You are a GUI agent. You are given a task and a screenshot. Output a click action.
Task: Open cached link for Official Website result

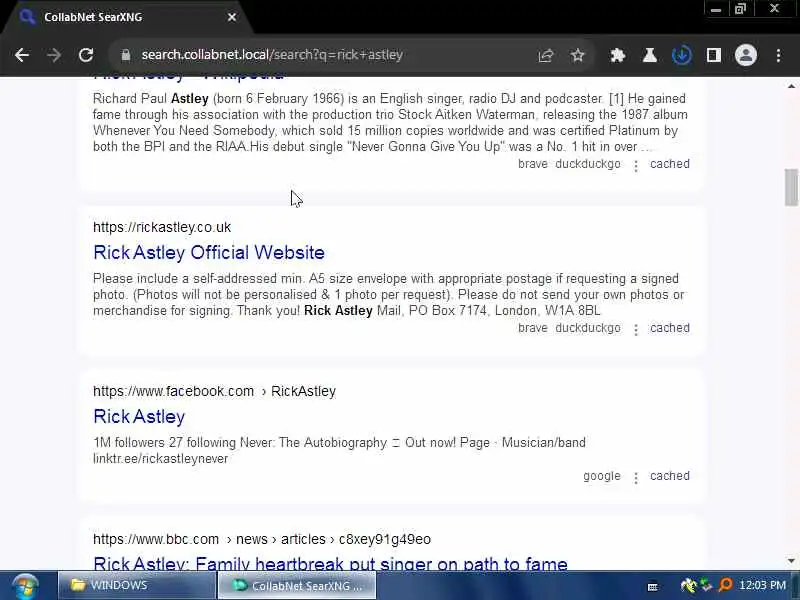[x=669, y=328]
